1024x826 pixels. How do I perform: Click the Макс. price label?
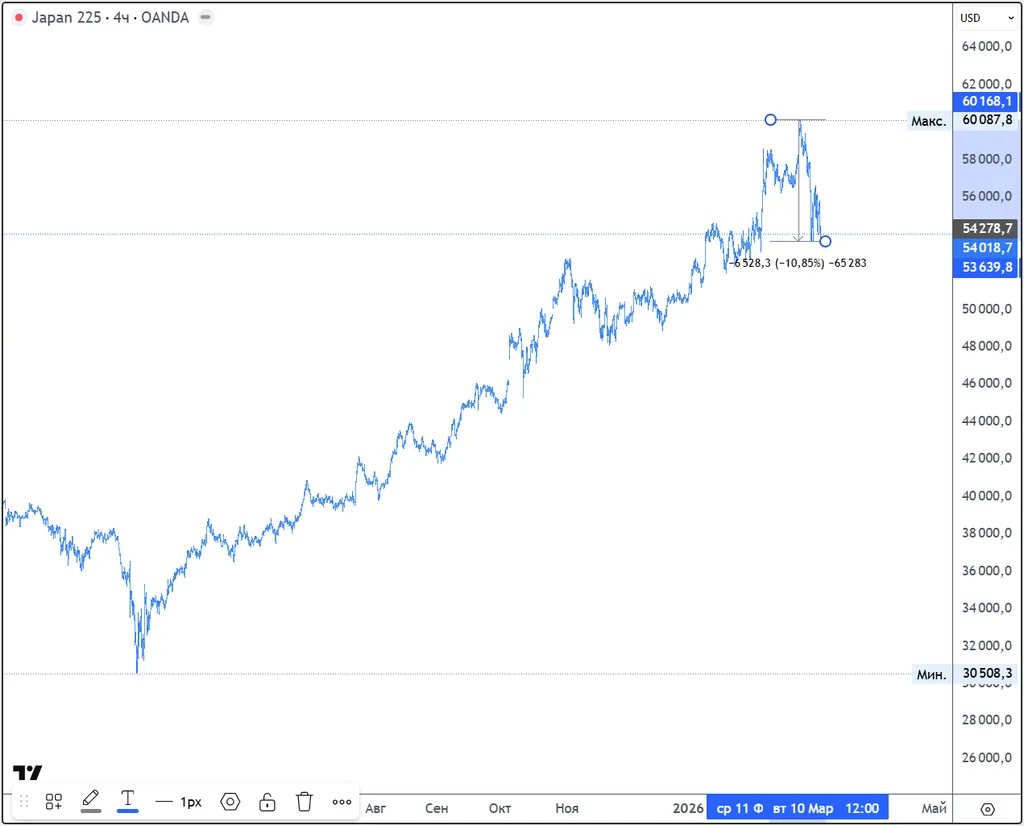click(928, 121)
